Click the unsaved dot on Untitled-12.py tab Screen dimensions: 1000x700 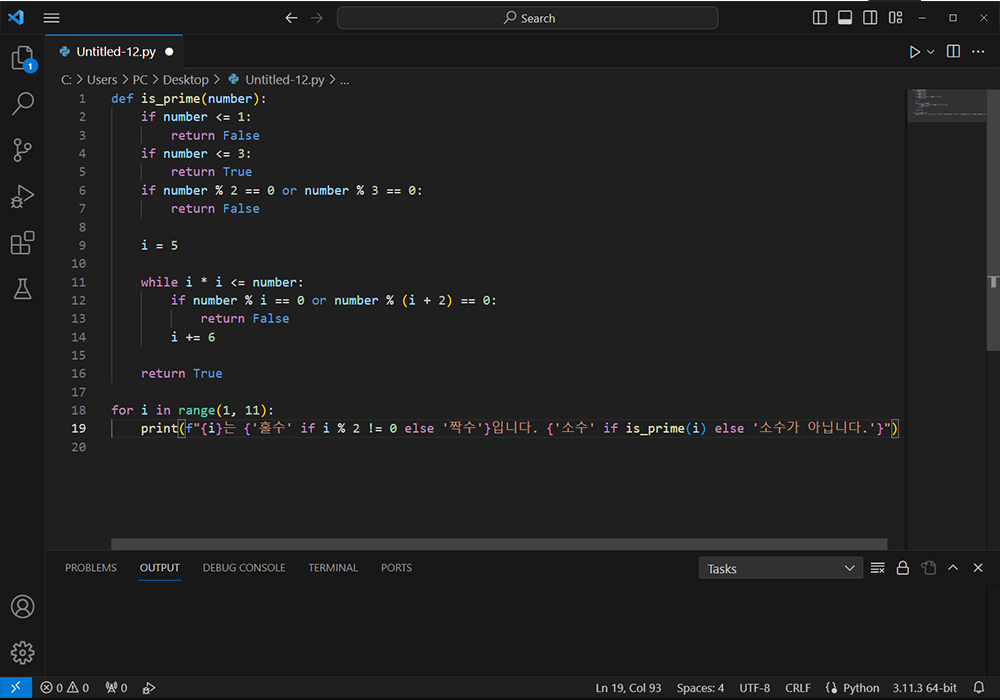tap(169, 52)
